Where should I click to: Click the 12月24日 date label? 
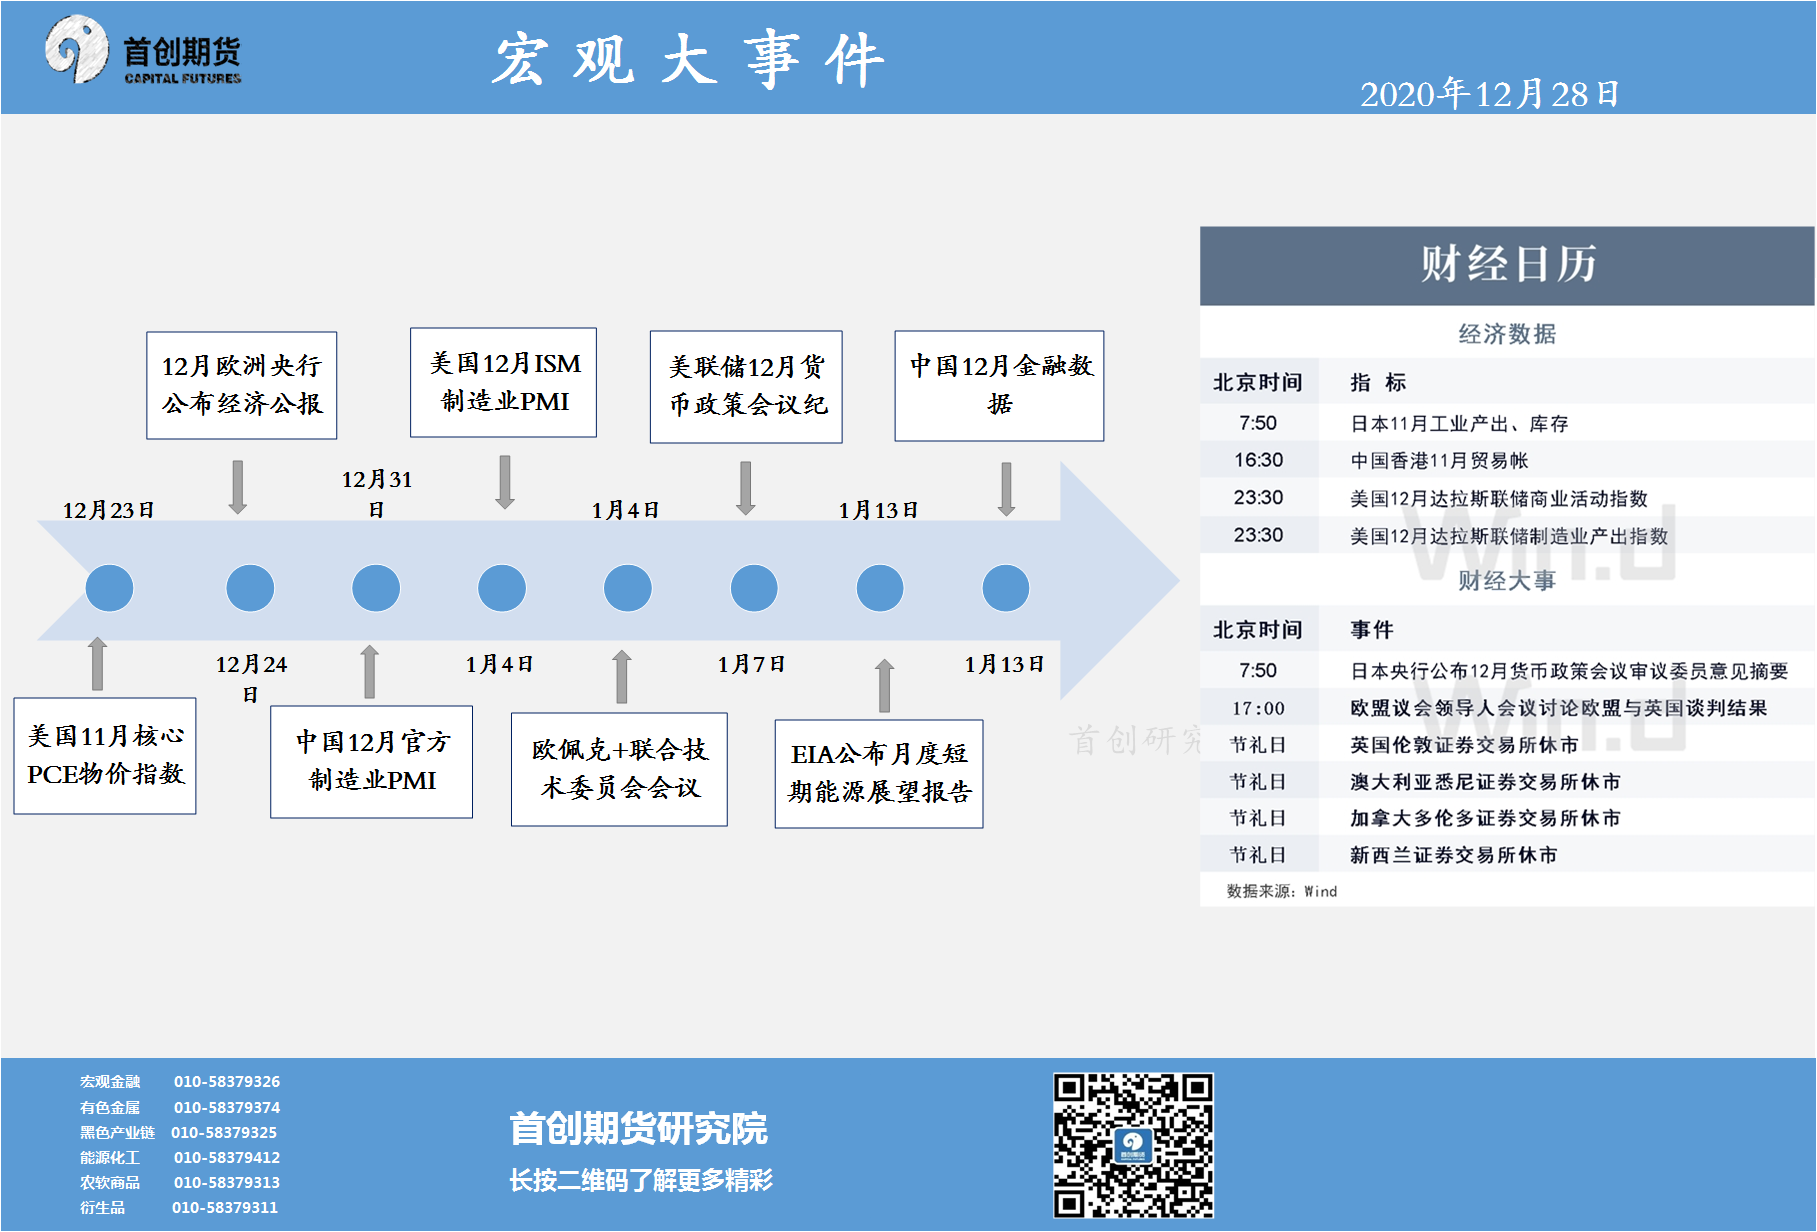tap(251, 679)
